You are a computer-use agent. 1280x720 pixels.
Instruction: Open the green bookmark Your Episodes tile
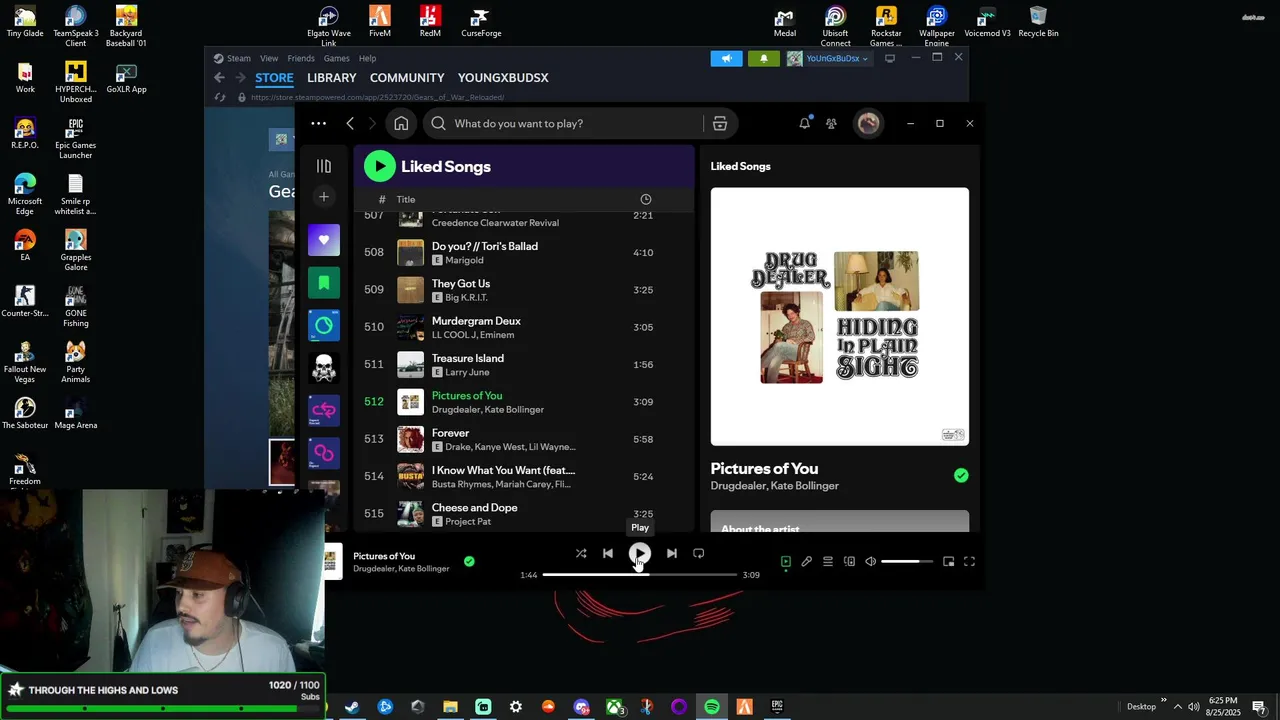tap(324, 283)
